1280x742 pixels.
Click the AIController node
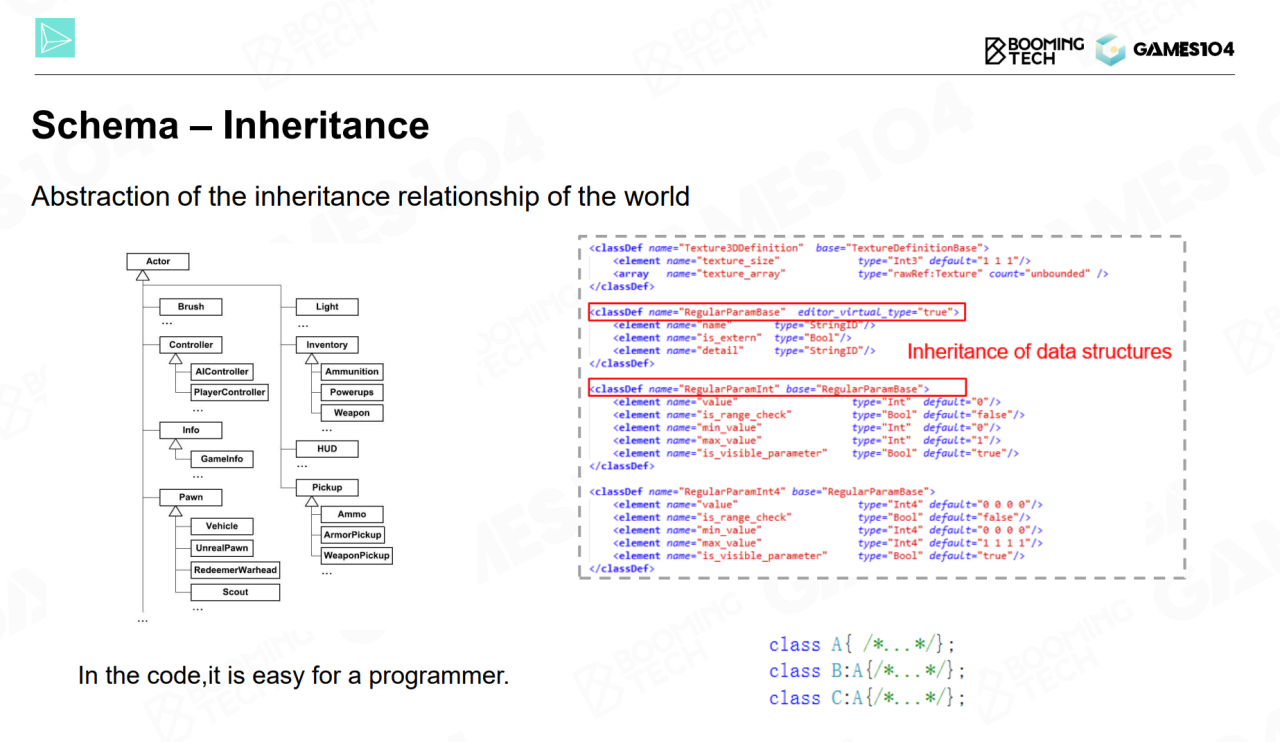pos(222,372)
